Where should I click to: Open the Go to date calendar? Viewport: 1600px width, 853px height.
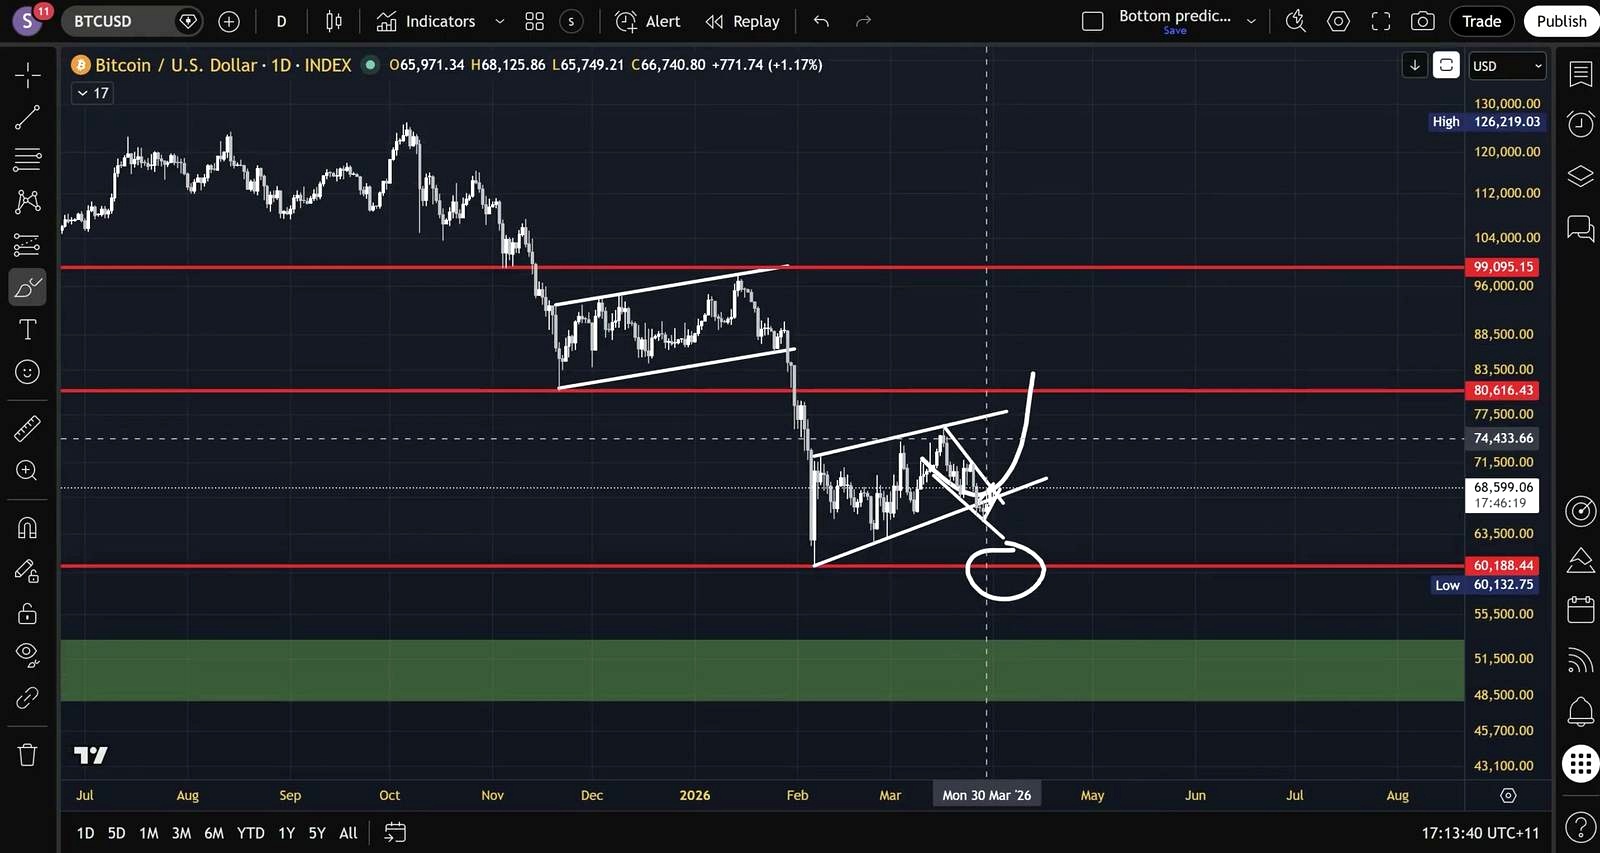(395, 832)
